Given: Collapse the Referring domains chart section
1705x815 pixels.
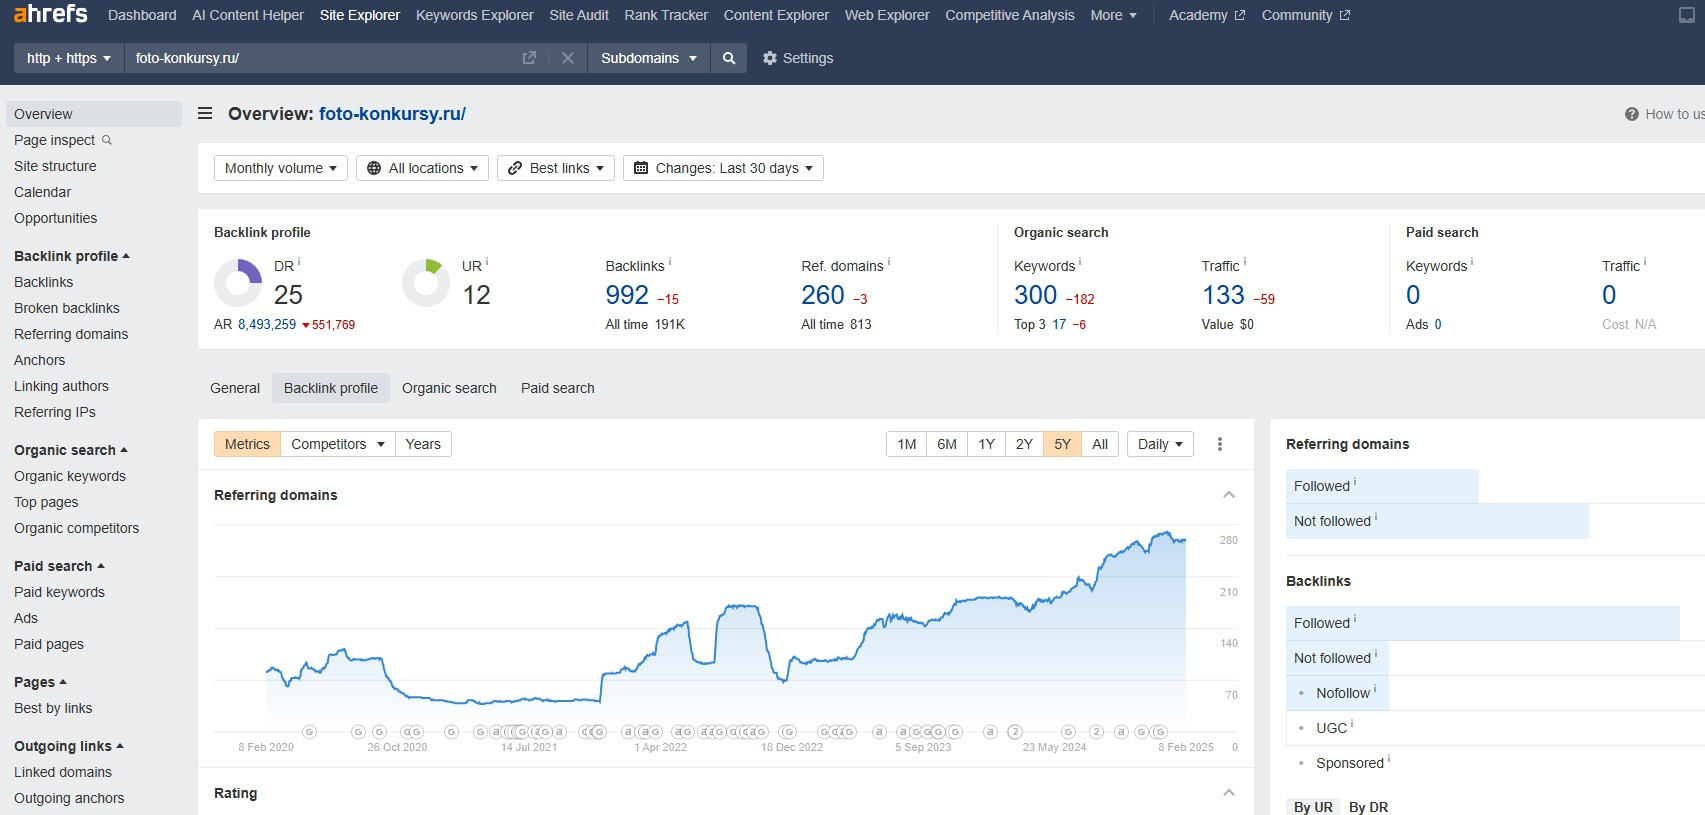Looking at the screenshot, I should pyautogui.click(x=1229, y=495).
